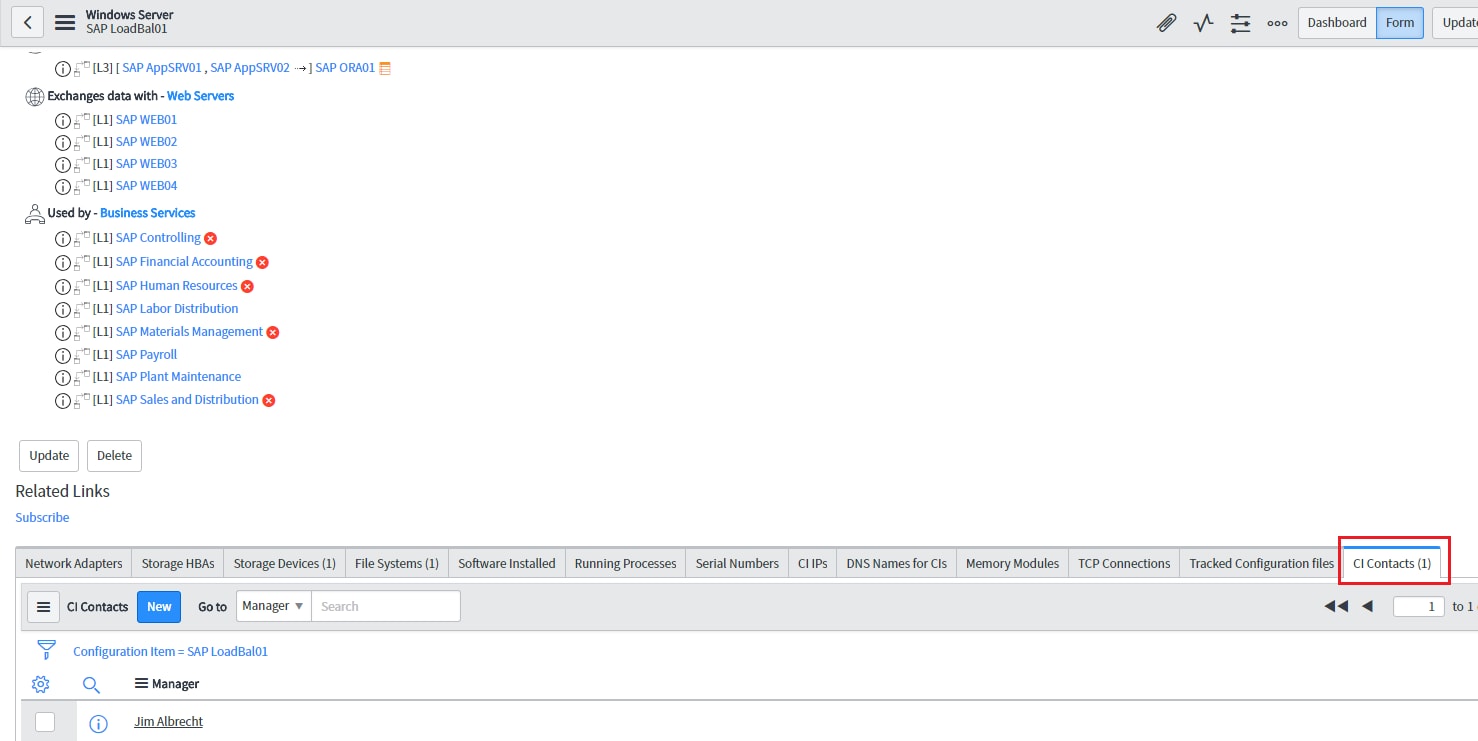Open the DNS Names for CIs tab

click(x=897, y=564)
